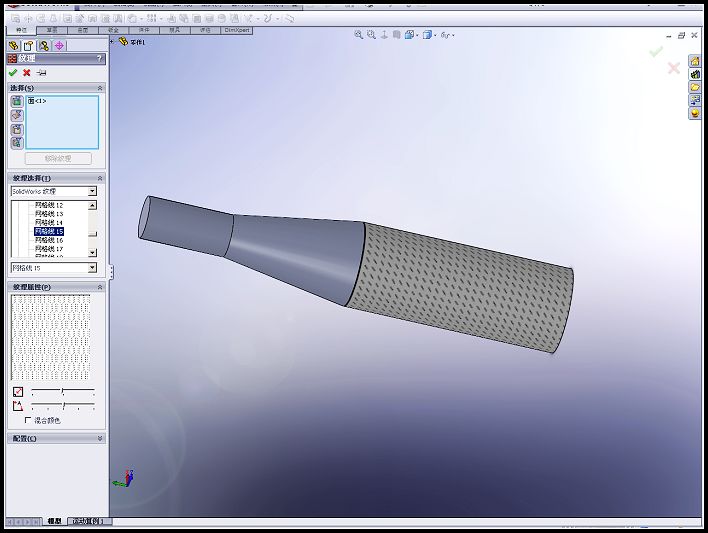This screenshot has height=533, width=708.
Task: Switch to the 模型 tab at bottom
Action: [x=55, y=521]
